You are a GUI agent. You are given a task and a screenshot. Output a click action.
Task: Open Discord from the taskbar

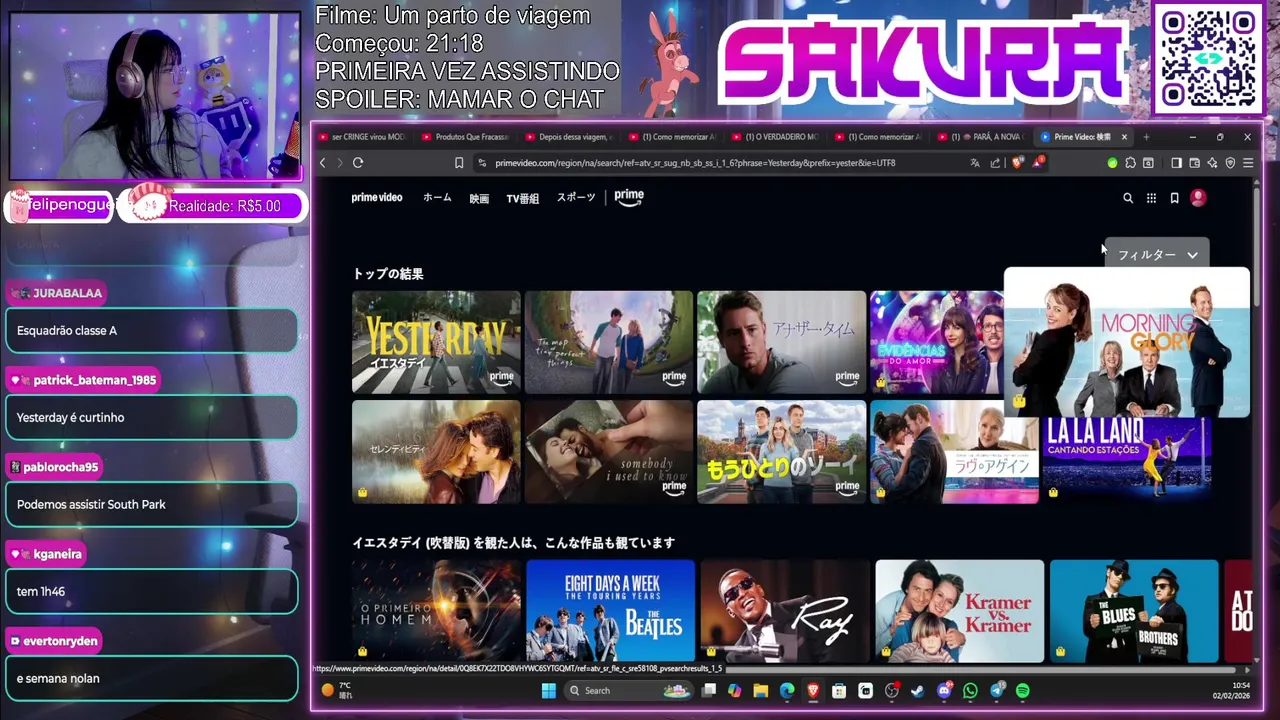944,690
